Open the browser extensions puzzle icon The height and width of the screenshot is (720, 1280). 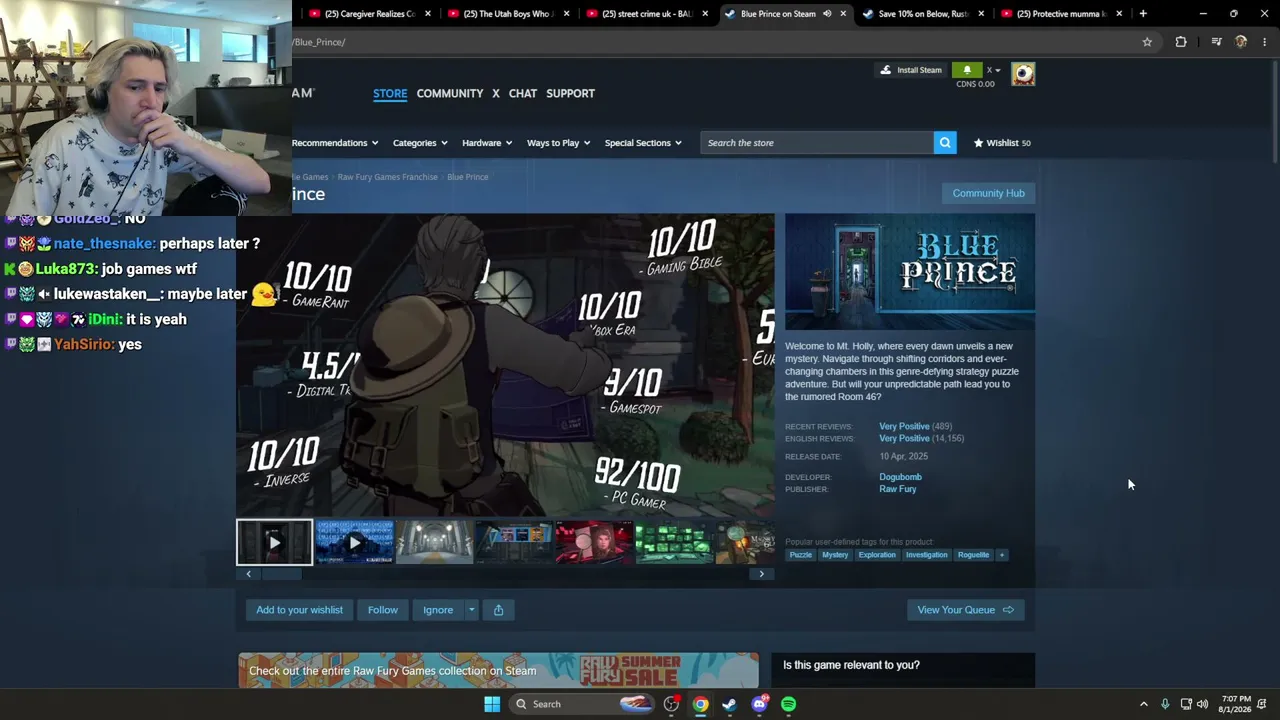1181,42
